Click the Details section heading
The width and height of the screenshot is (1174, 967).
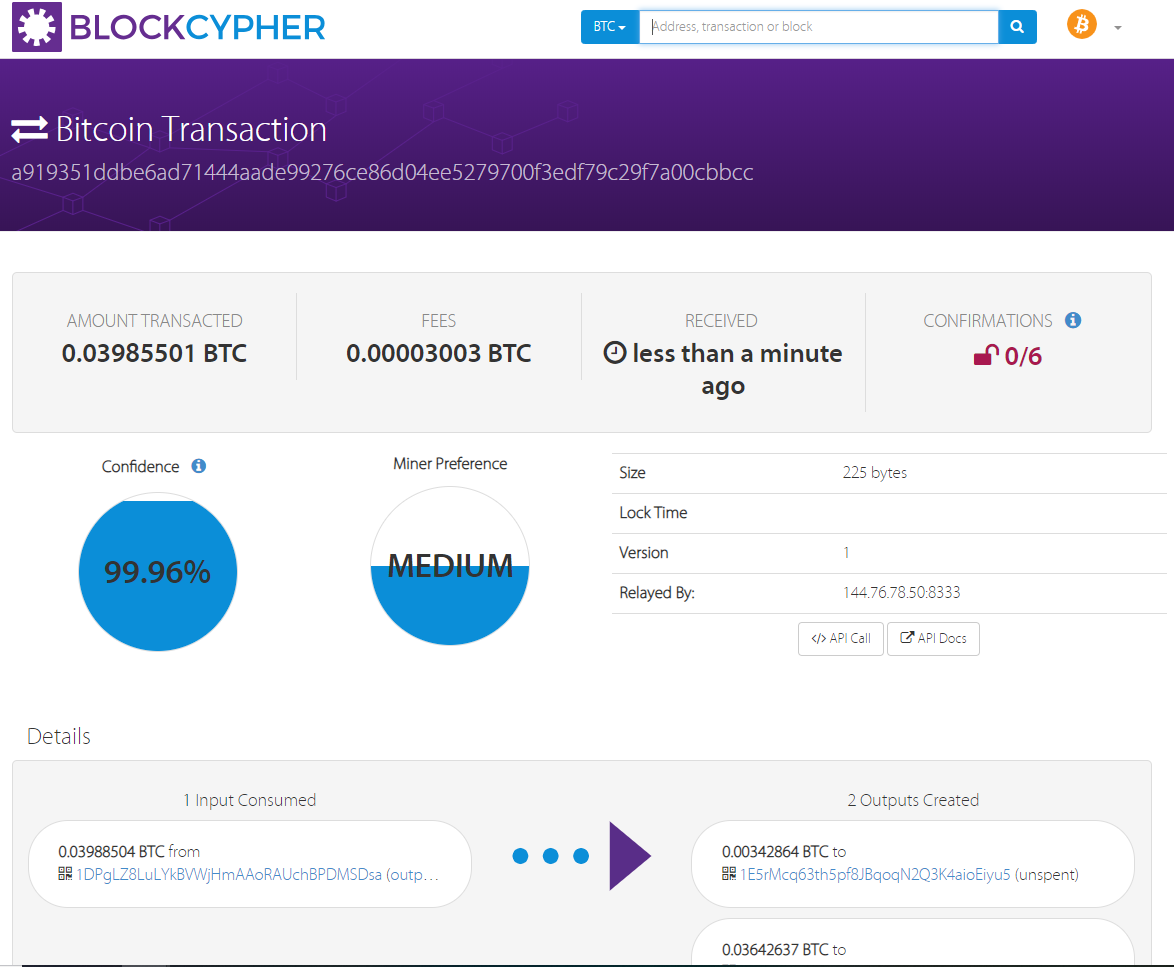[x=58, y=736]
